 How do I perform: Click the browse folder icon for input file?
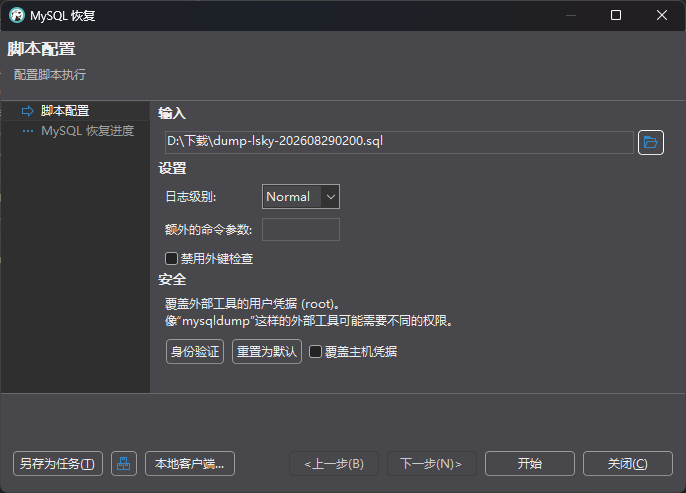[651, 143]
